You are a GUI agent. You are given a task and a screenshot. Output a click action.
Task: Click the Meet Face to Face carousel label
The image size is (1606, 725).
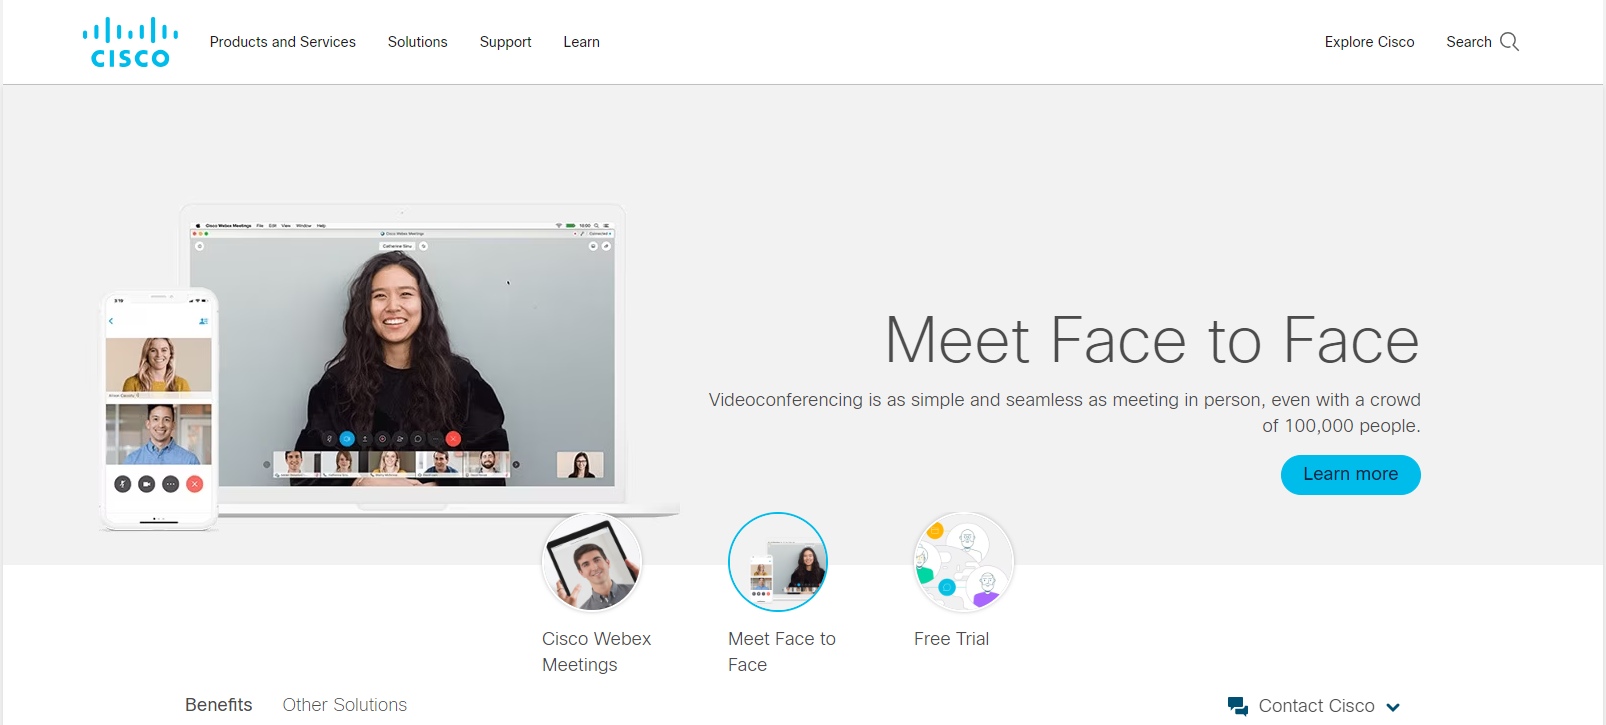(782, 652)
